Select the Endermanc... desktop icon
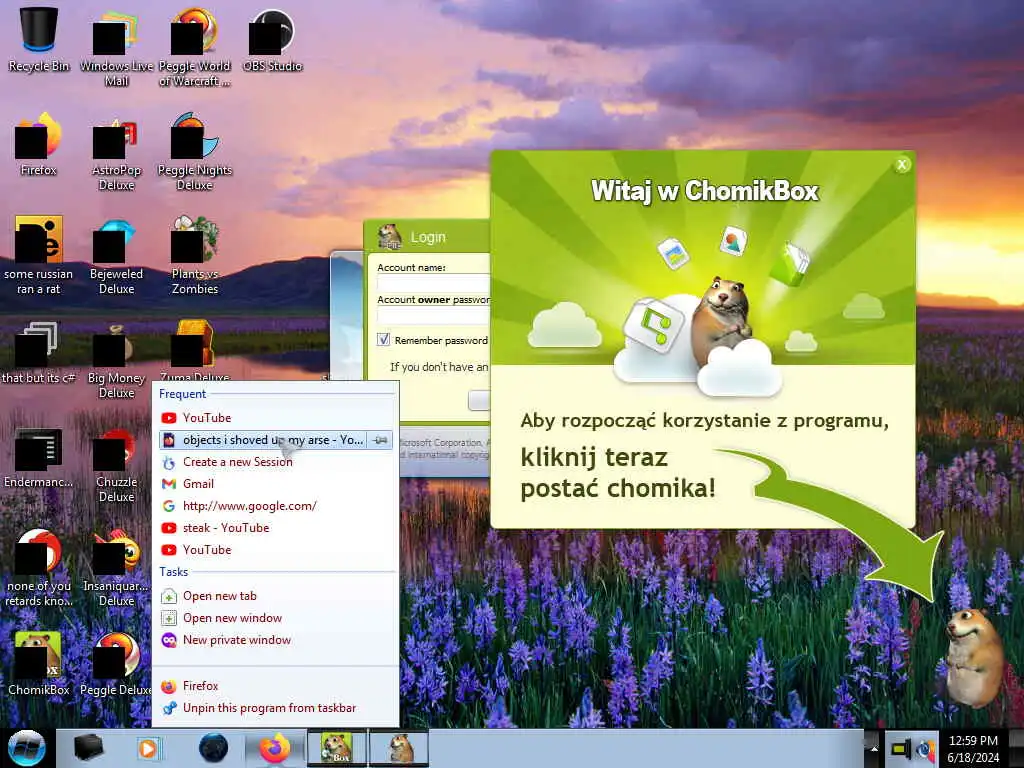 pos(39,457)
